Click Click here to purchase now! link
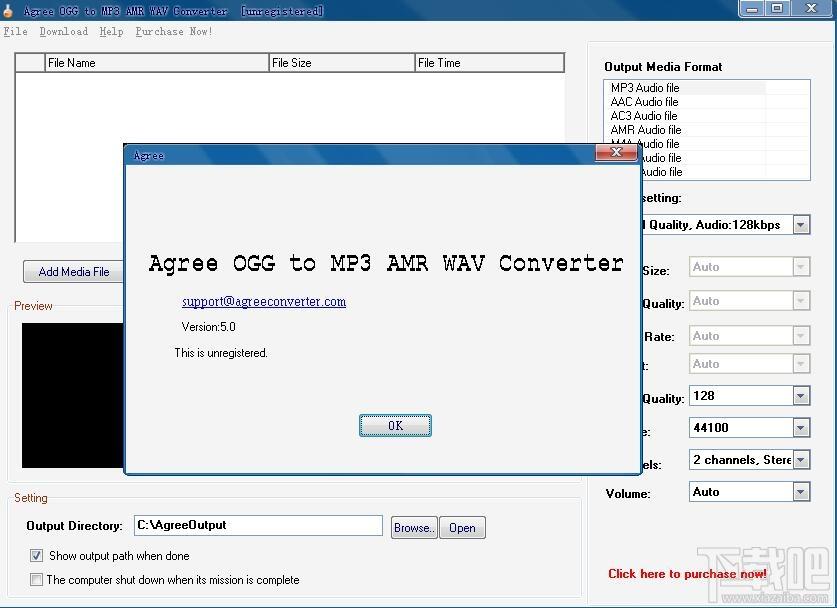Screen dimensions: 837x608 click(687, 574)
